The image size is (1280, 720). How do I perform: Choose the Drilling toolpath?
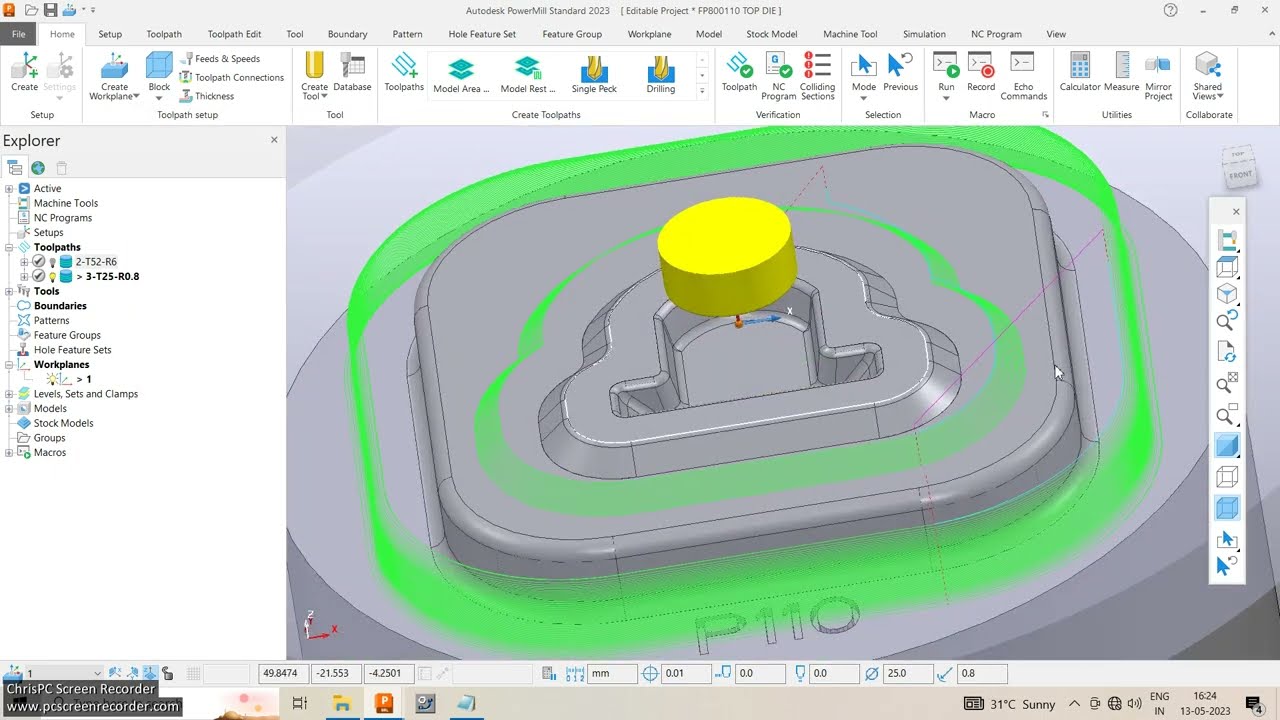660,74
